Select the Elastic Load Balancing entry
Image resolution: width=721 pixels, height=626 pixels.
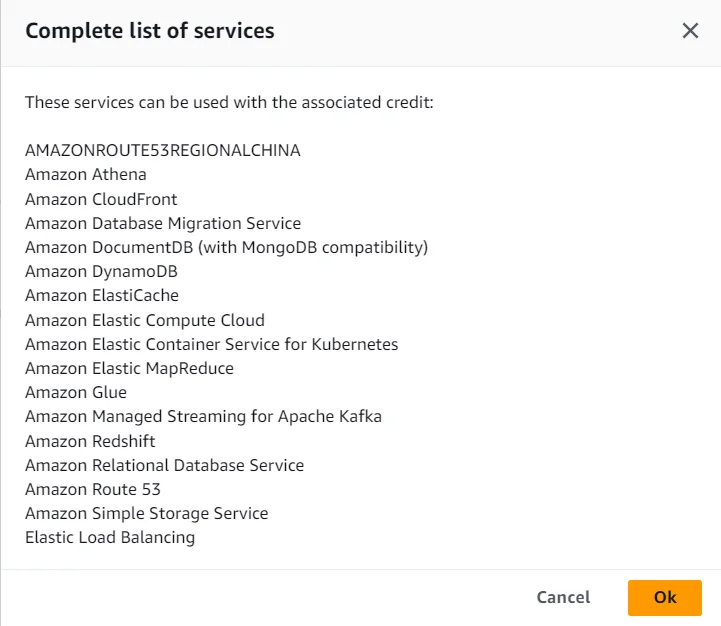(x=110, y=537)
